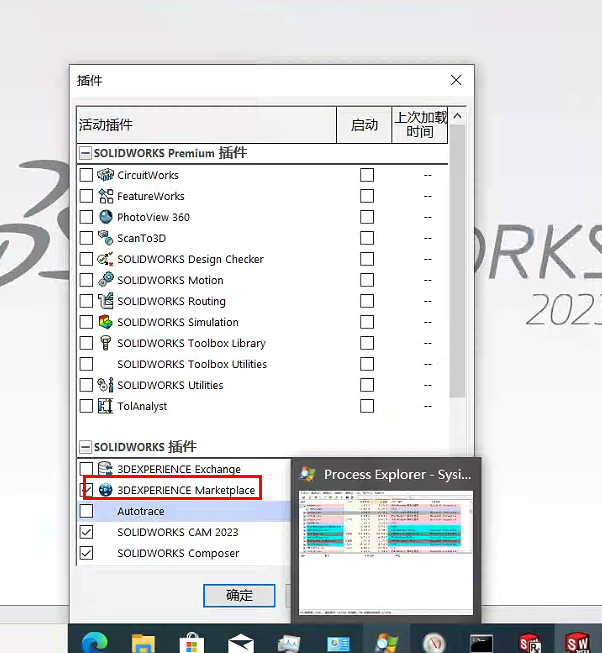
Task: Click the SOLIDWORKS Simulation colored icon
Action: [105, 322]
